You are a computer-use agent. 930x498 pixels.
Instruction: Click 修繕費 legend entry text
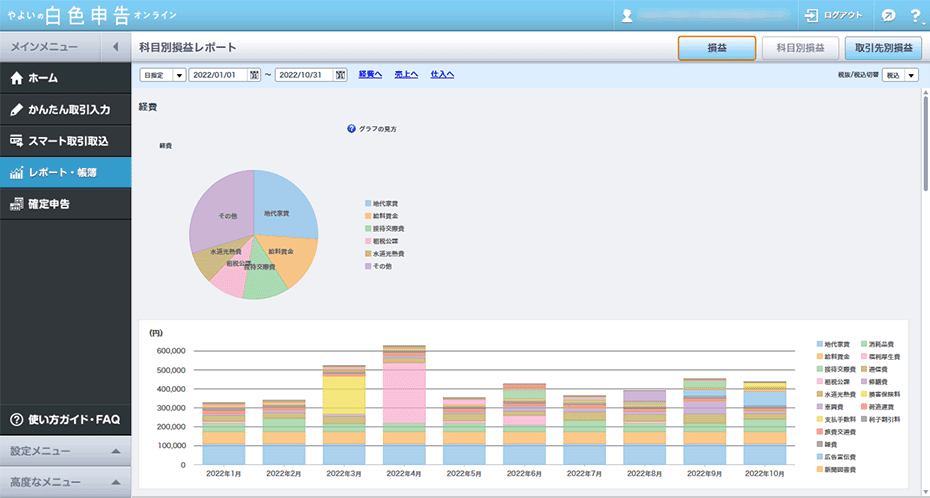(878, 382)
